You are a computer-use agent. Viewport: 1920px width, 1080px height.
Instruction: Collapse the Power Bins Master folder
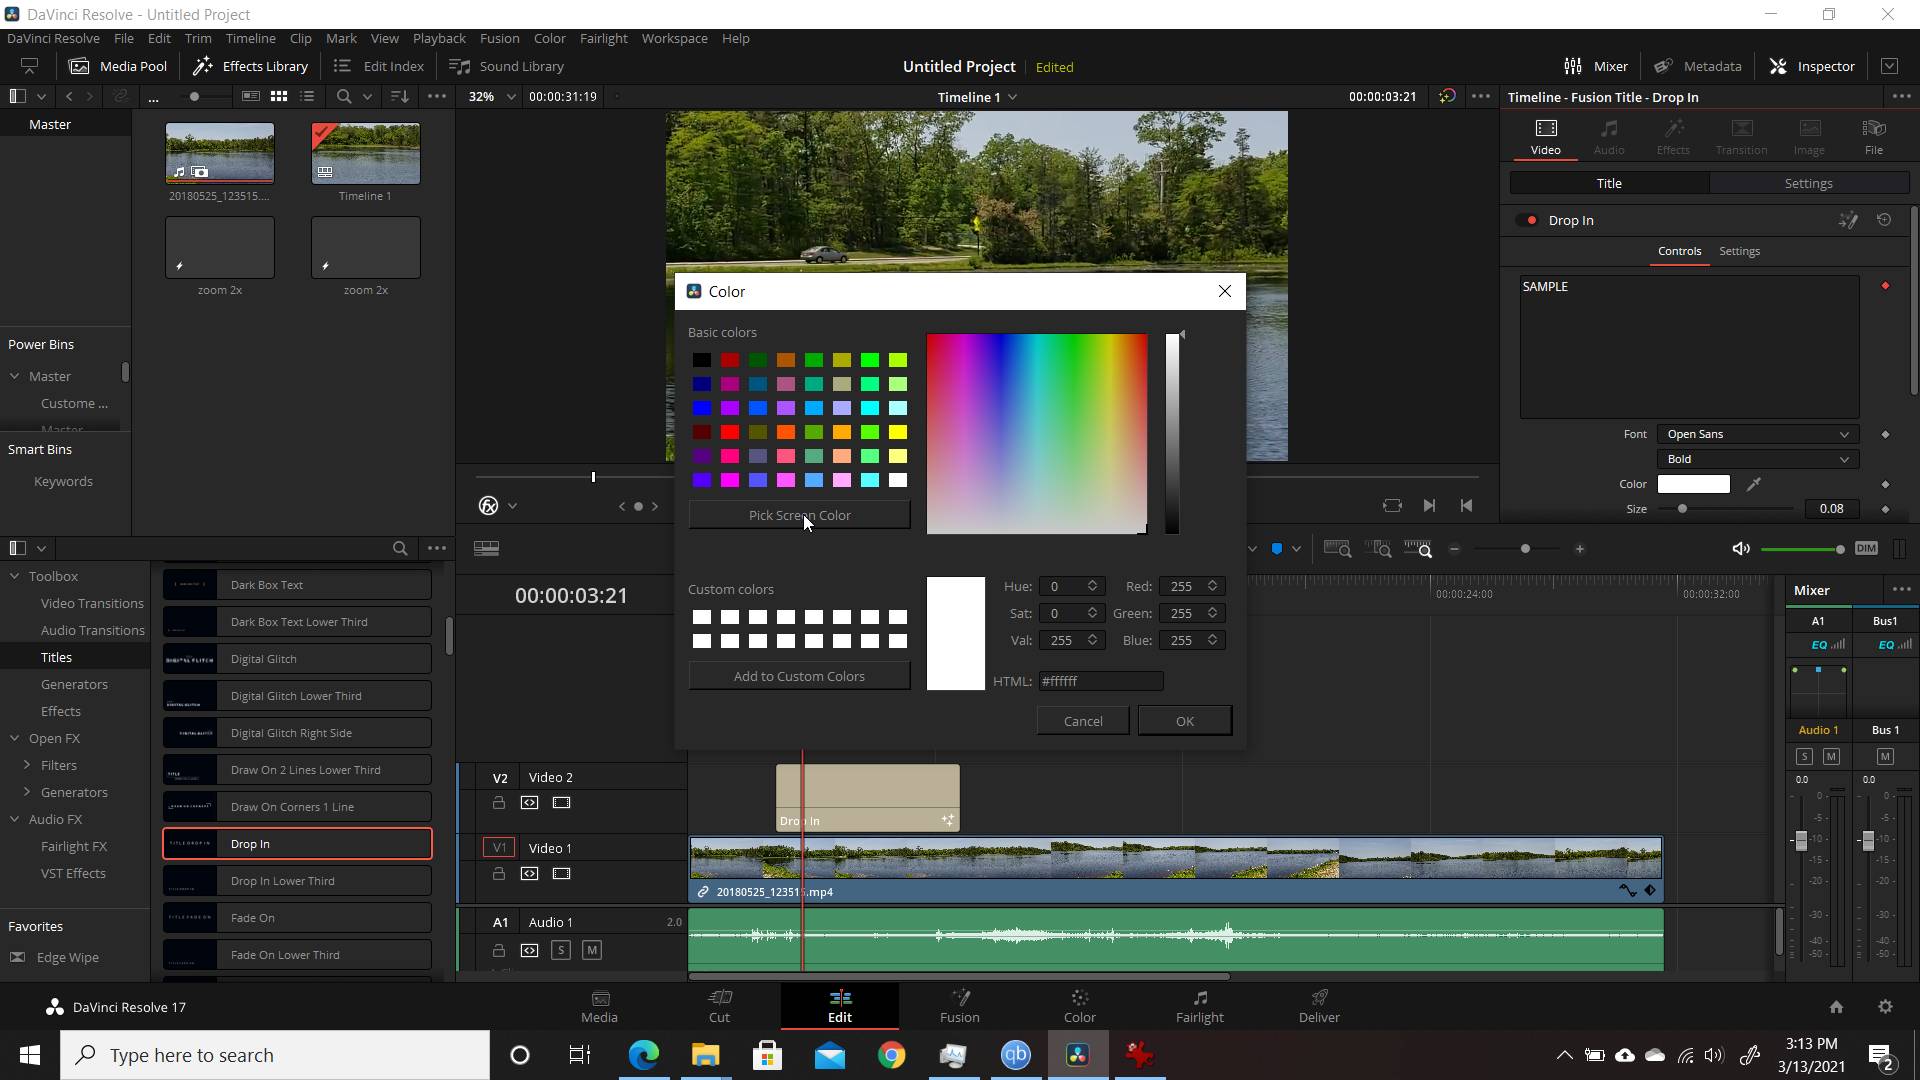tap(15, 377)
